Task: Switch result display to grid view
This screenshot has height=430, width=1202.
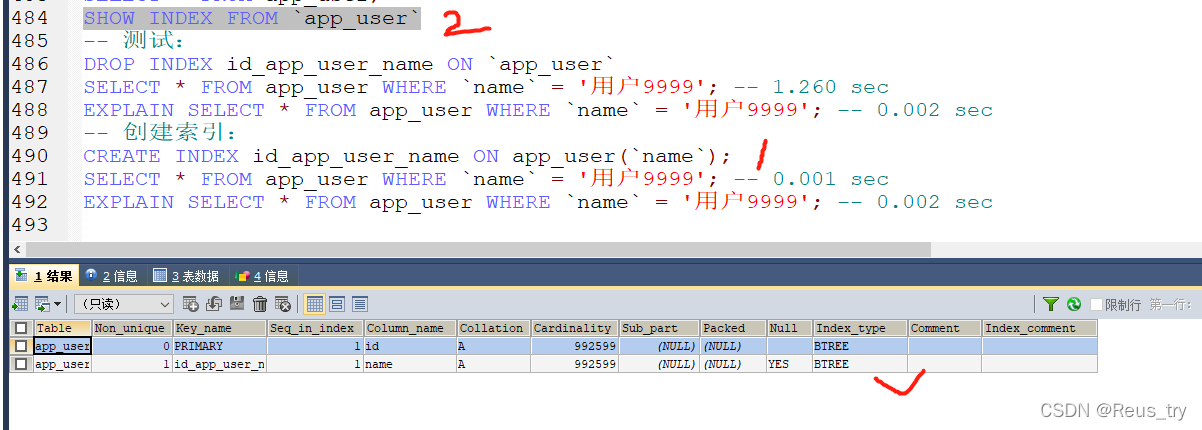Action: click(x=314, y=304)
